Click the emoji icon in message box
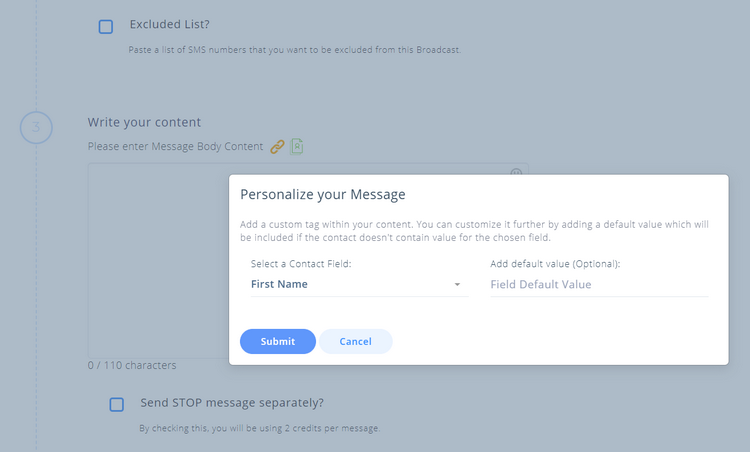This screenshot has height=452, width=750. click(x=516, y=174)
